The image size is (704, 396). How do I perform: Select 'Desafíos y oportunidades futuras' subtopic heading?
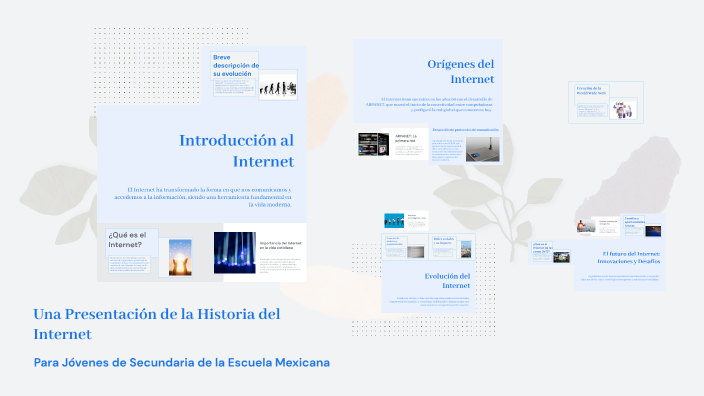tap(634, 222)
